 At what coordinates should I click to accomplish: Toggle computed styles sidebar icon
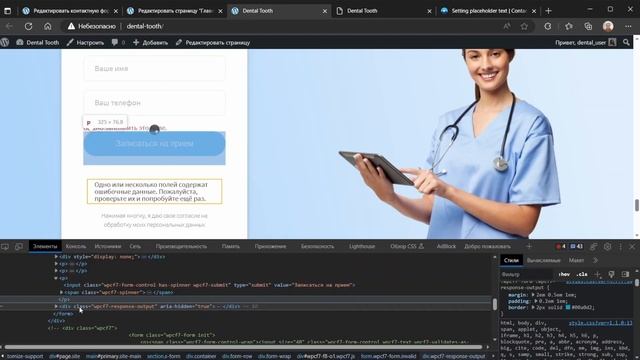tap(625, 274)
